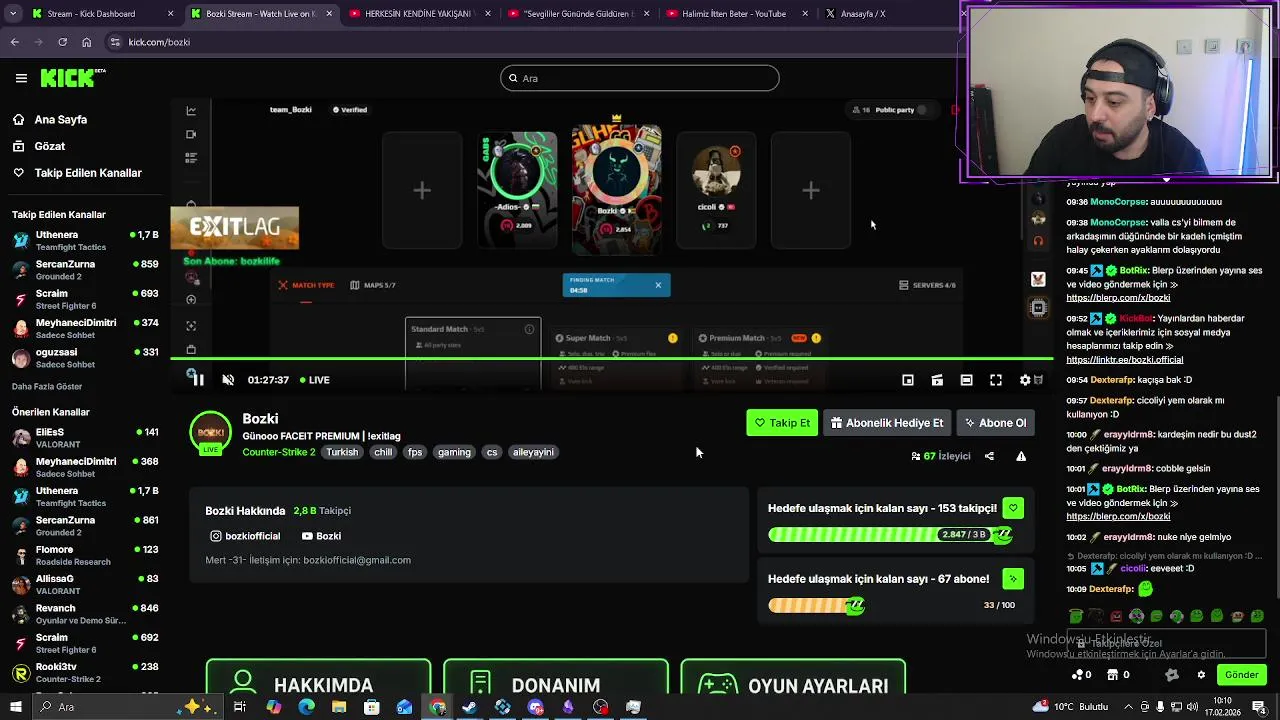Viewport: 1280px width, 720px height.
Task: Open DONANIM panel
Action: tap(555, 677)
